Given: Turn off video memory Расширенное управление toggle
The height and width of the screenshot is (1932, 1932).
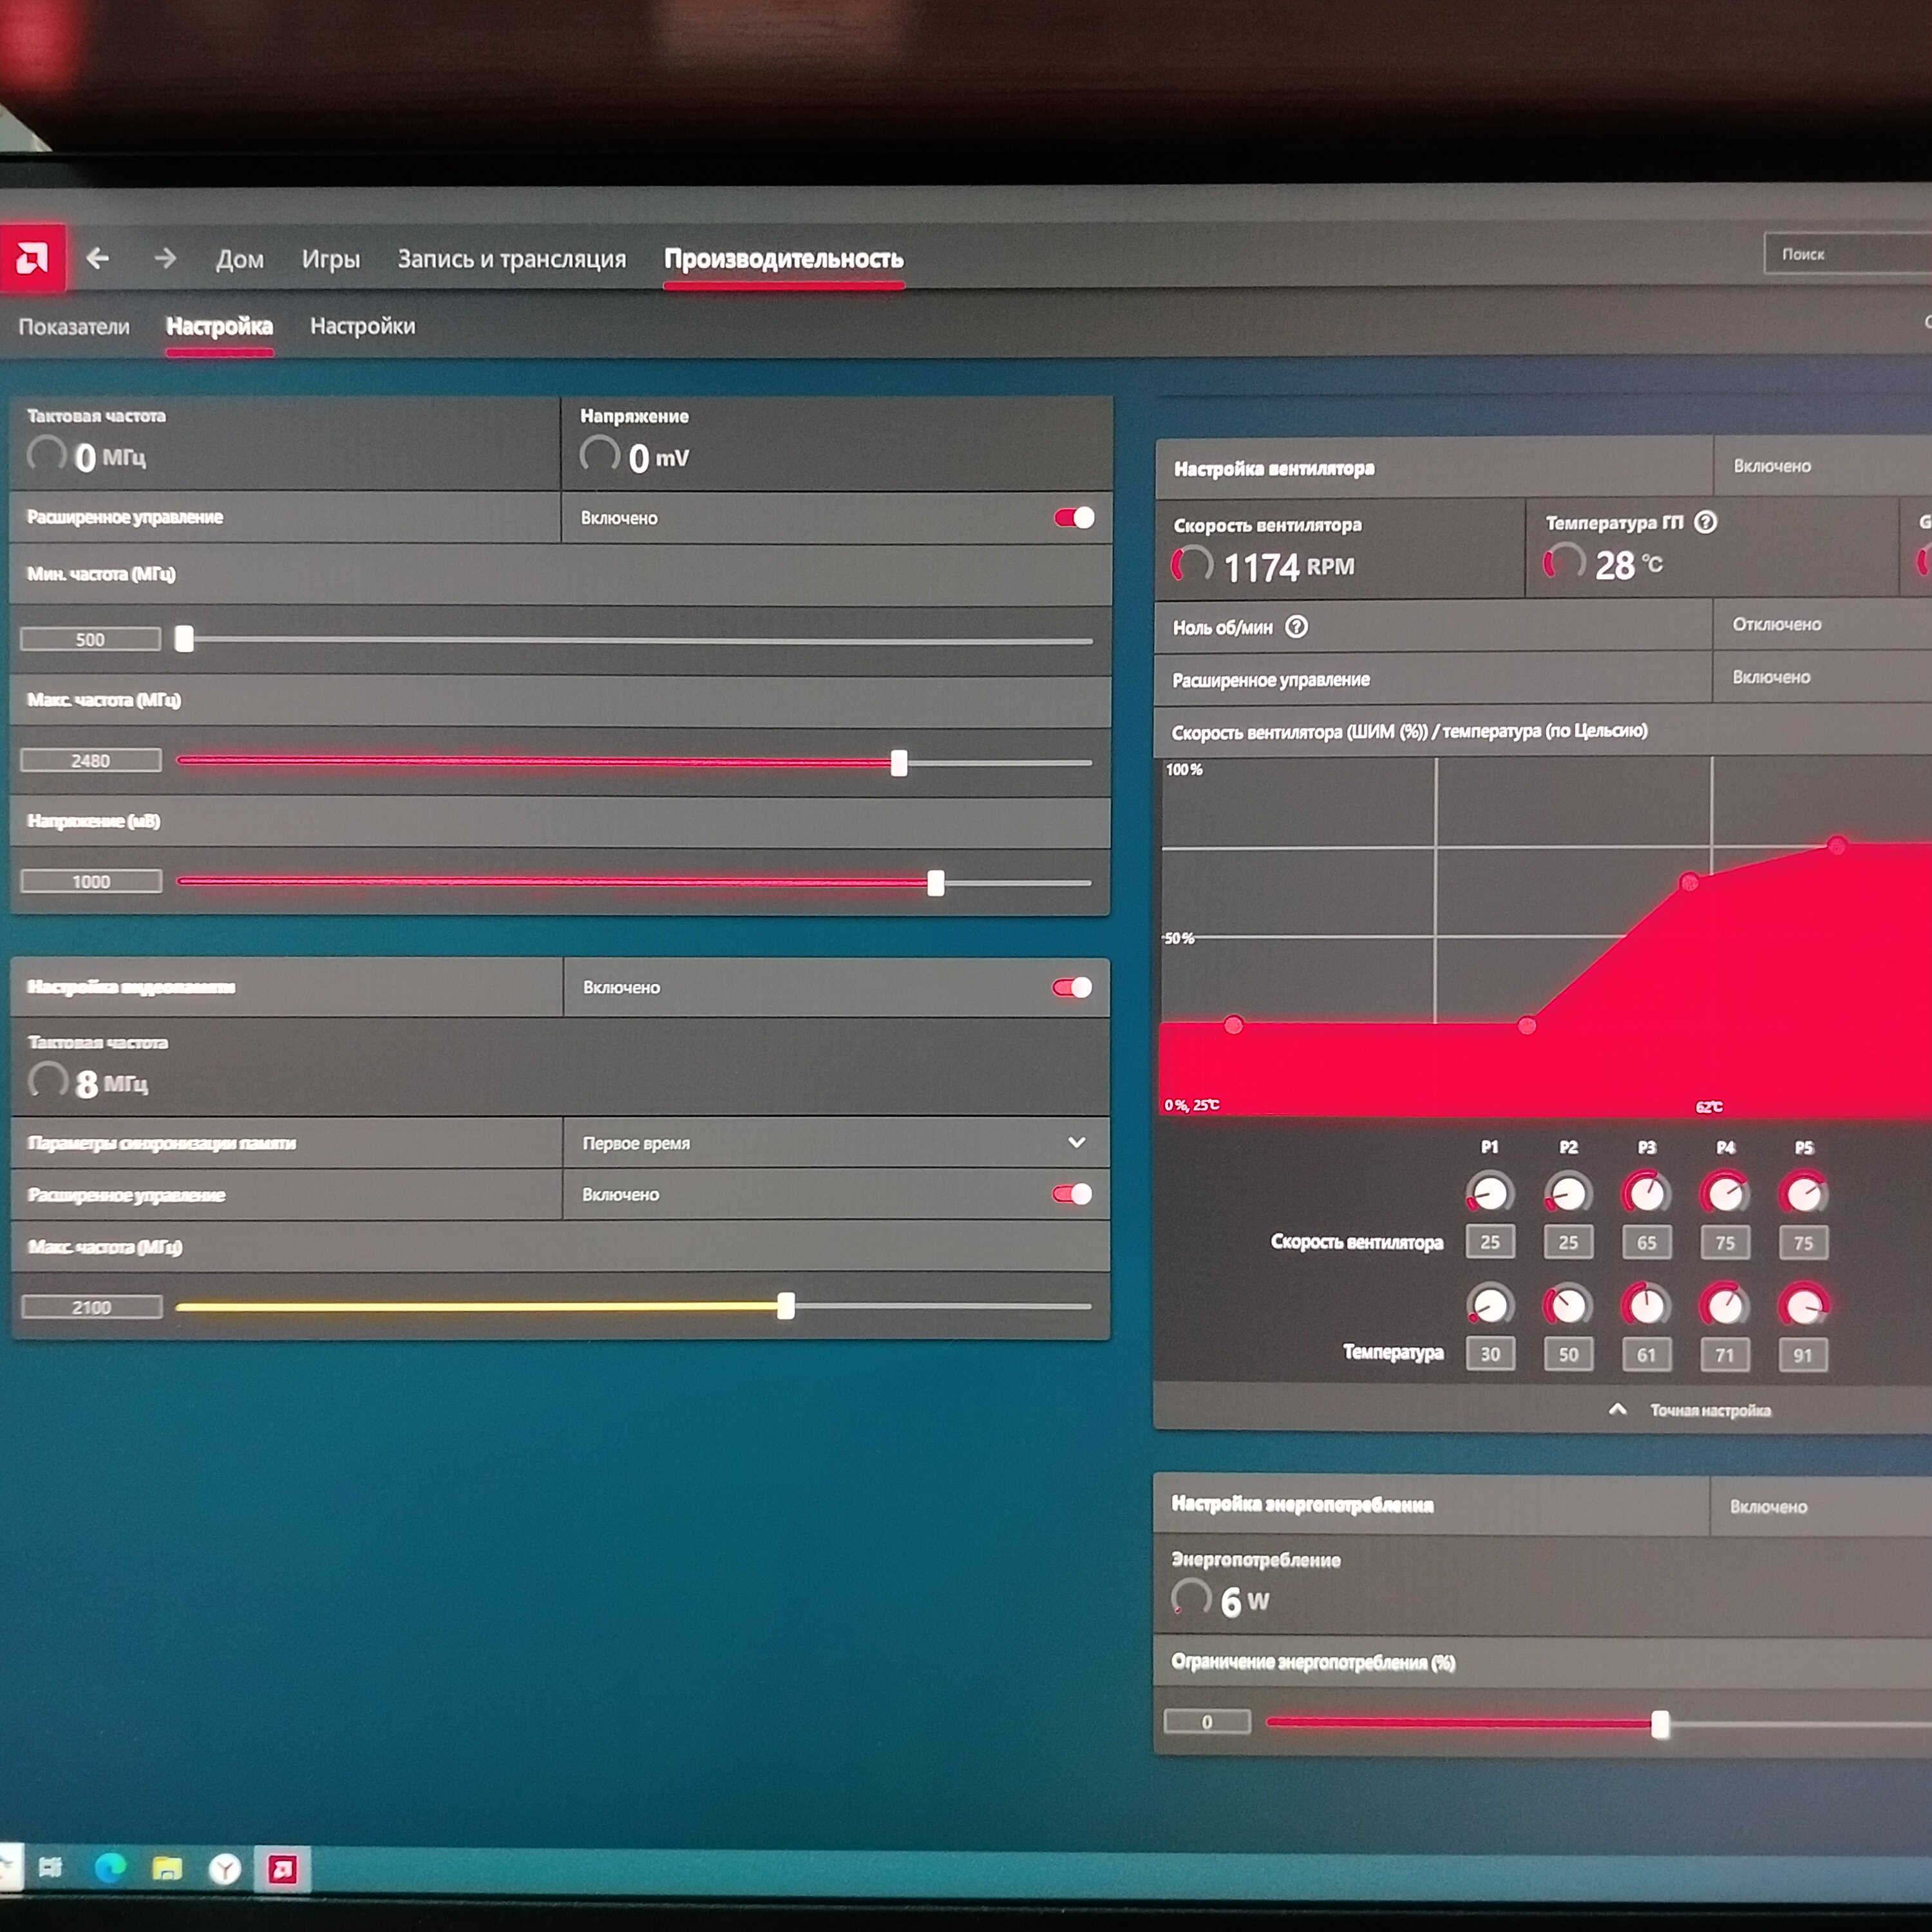Looking at the screenshot, I should click(1072, 1194).
